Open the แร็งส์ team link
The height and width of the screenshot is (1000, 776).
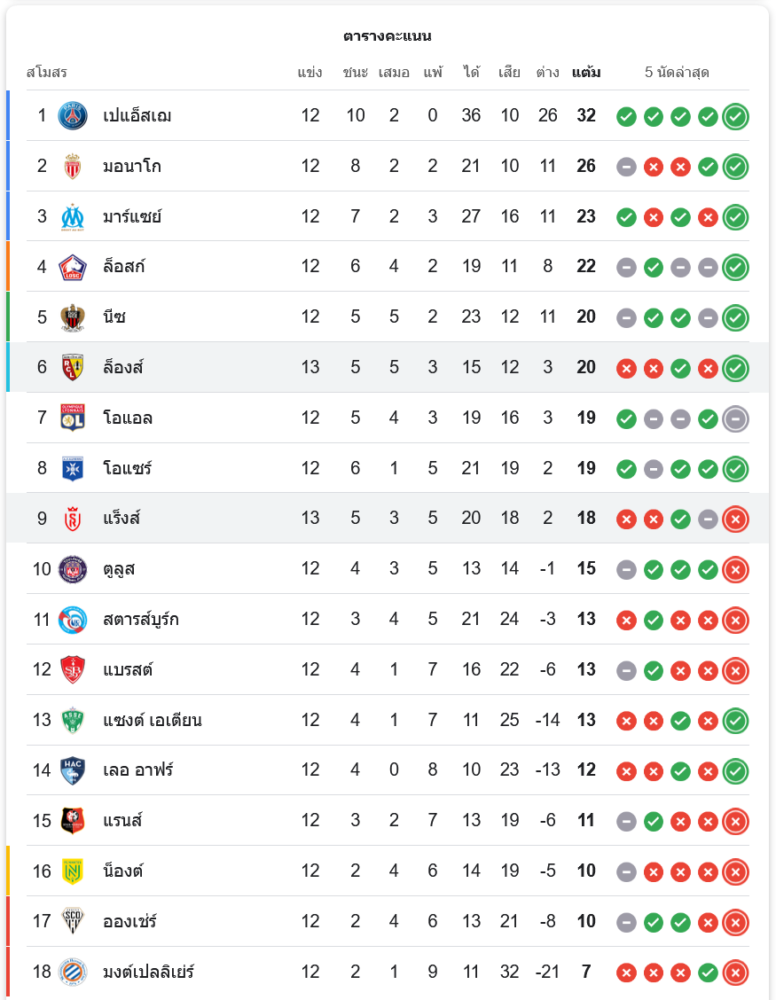pyautogui.click(x=121, y=518)
